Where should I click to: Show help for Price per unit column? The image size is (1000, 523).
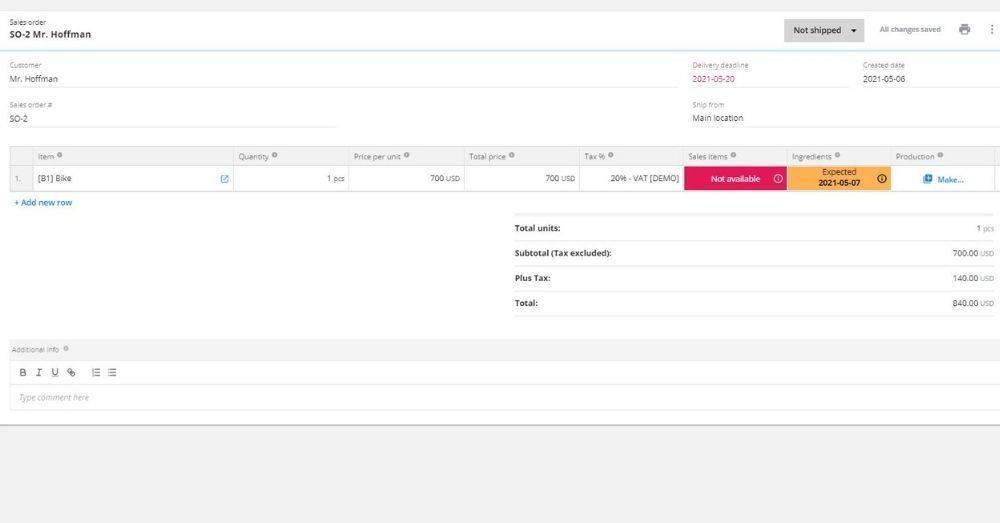(407, 155)
